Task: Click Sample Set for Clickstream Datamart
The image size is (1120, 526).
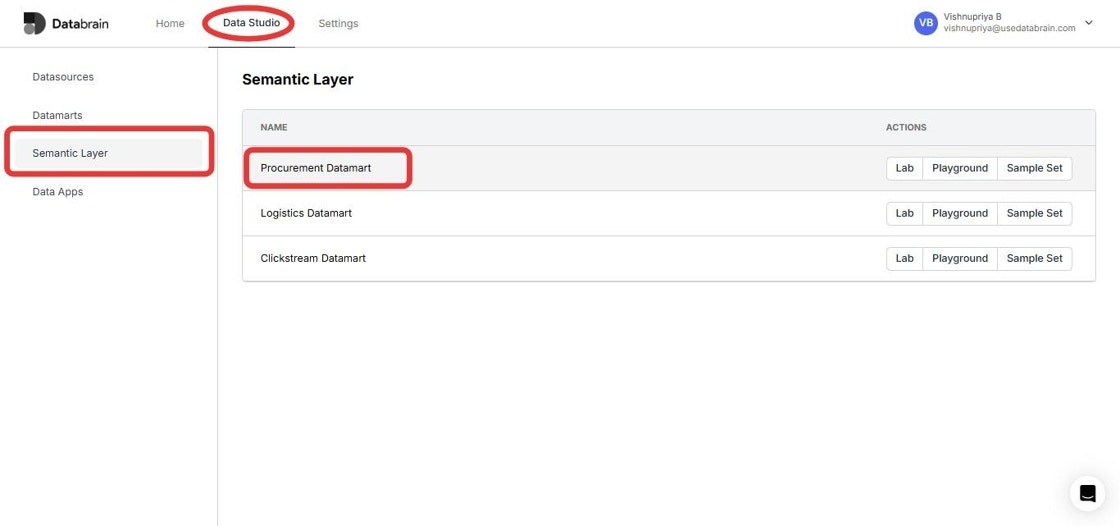Action: 1034,258
